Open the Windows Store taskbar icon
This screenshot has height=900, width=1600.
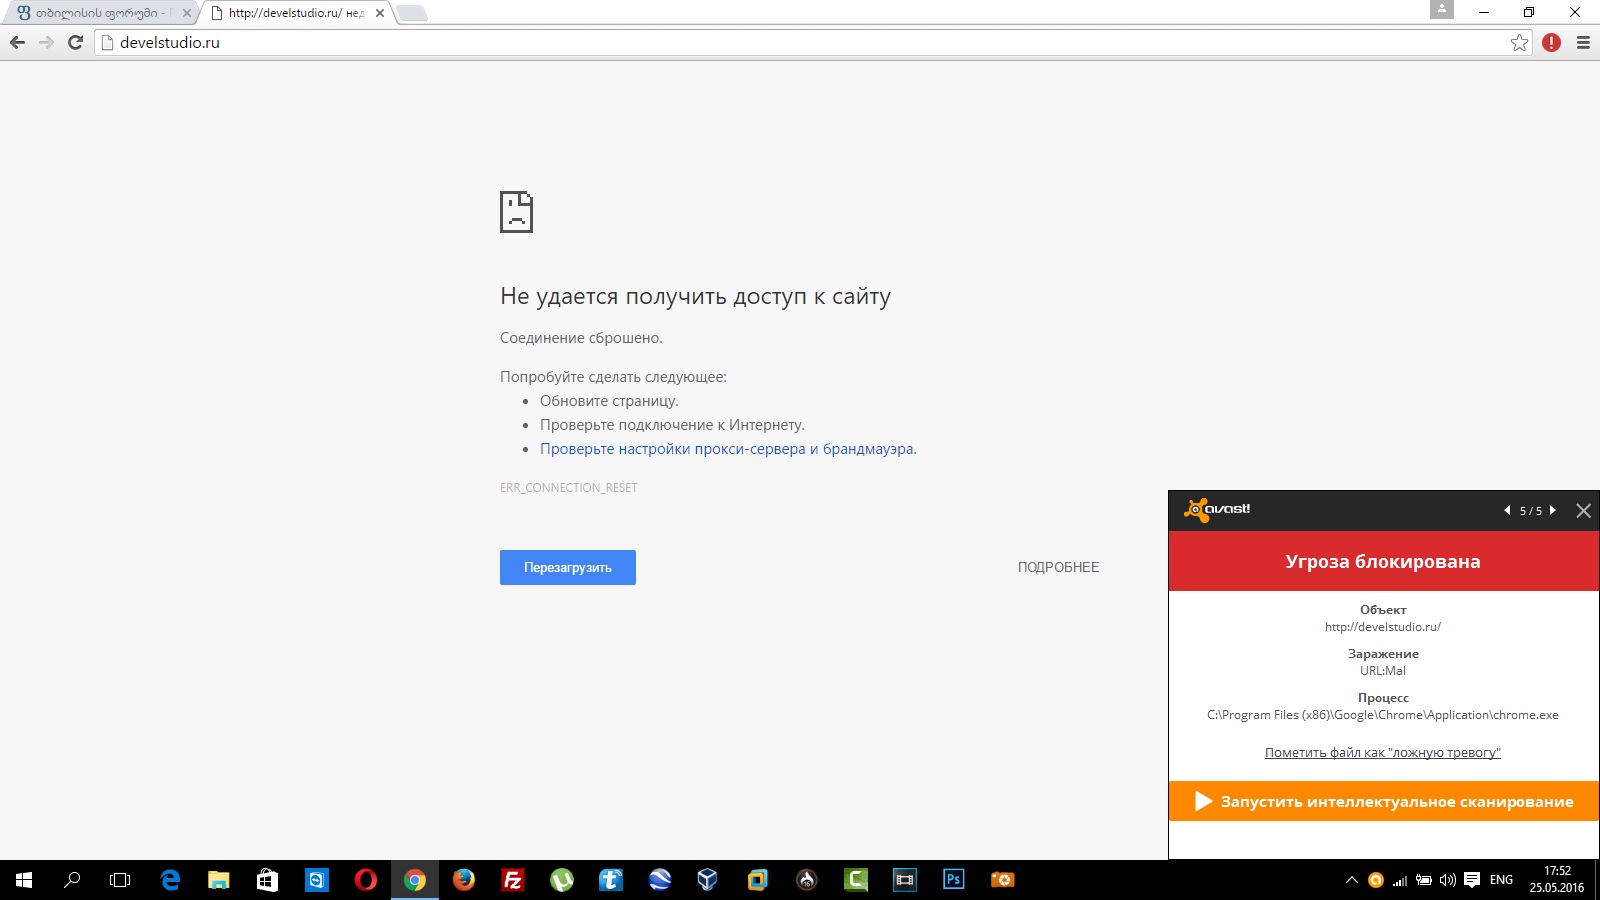267,880
